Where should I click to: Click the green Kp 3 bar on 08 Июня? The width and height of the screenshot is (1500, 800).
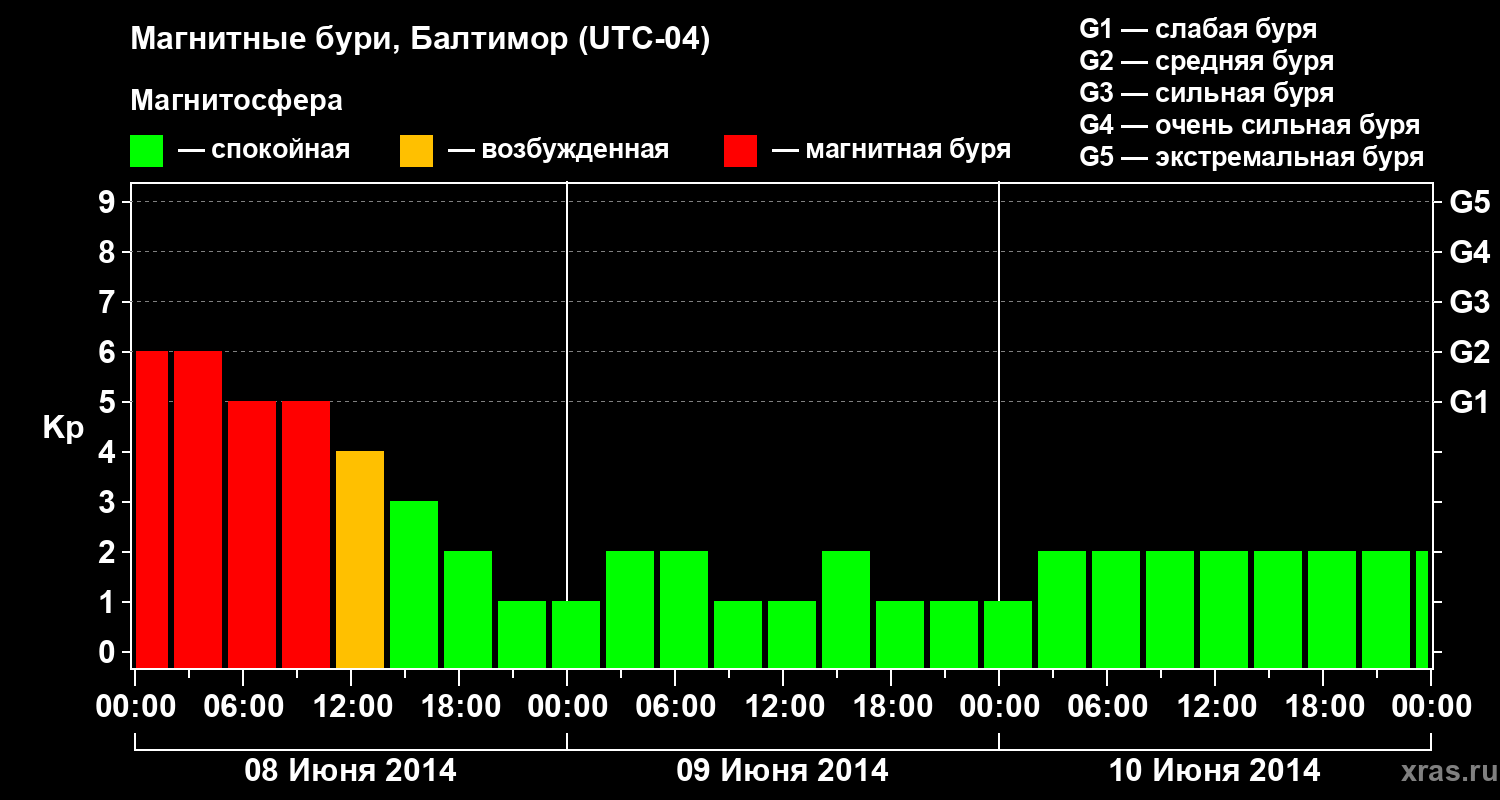coord(414,585)
